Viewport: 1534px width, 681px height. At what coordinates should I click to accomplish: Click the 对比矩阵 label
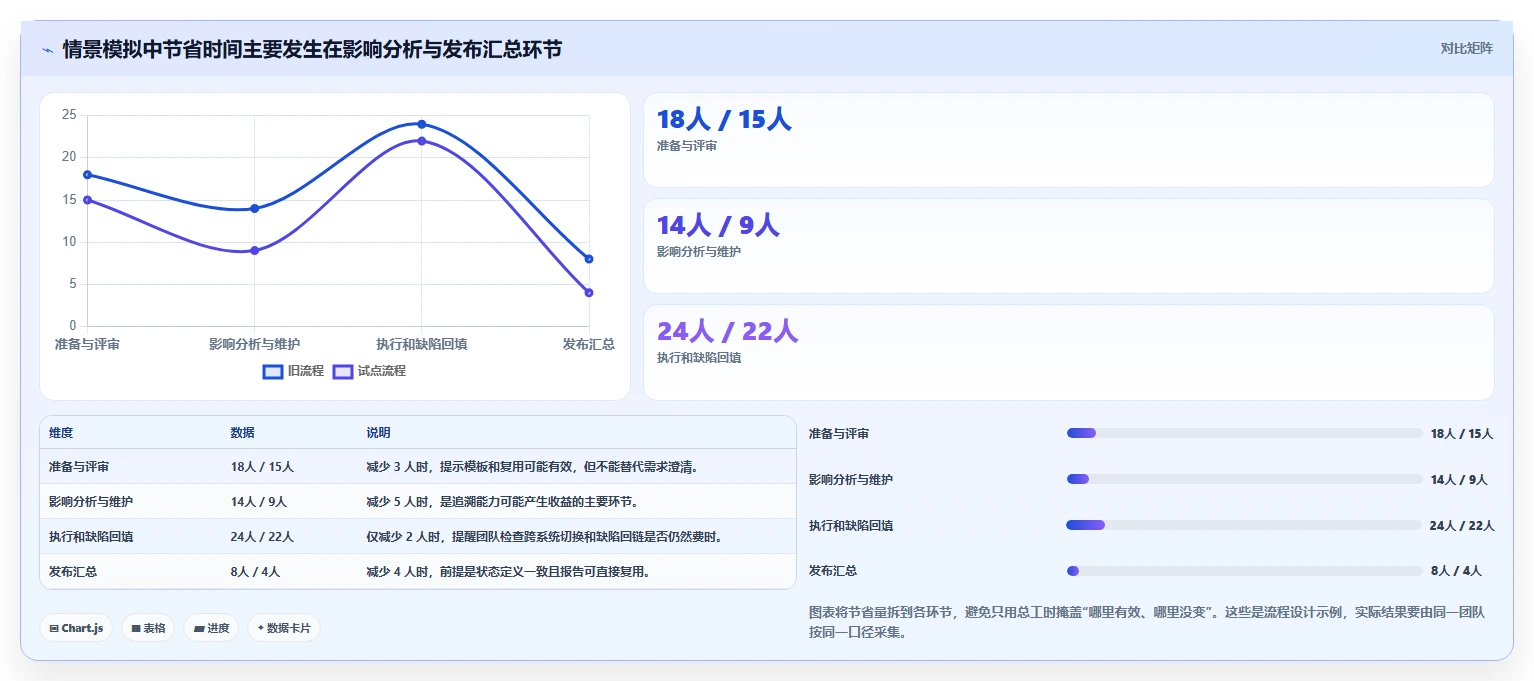point(1466,48)
